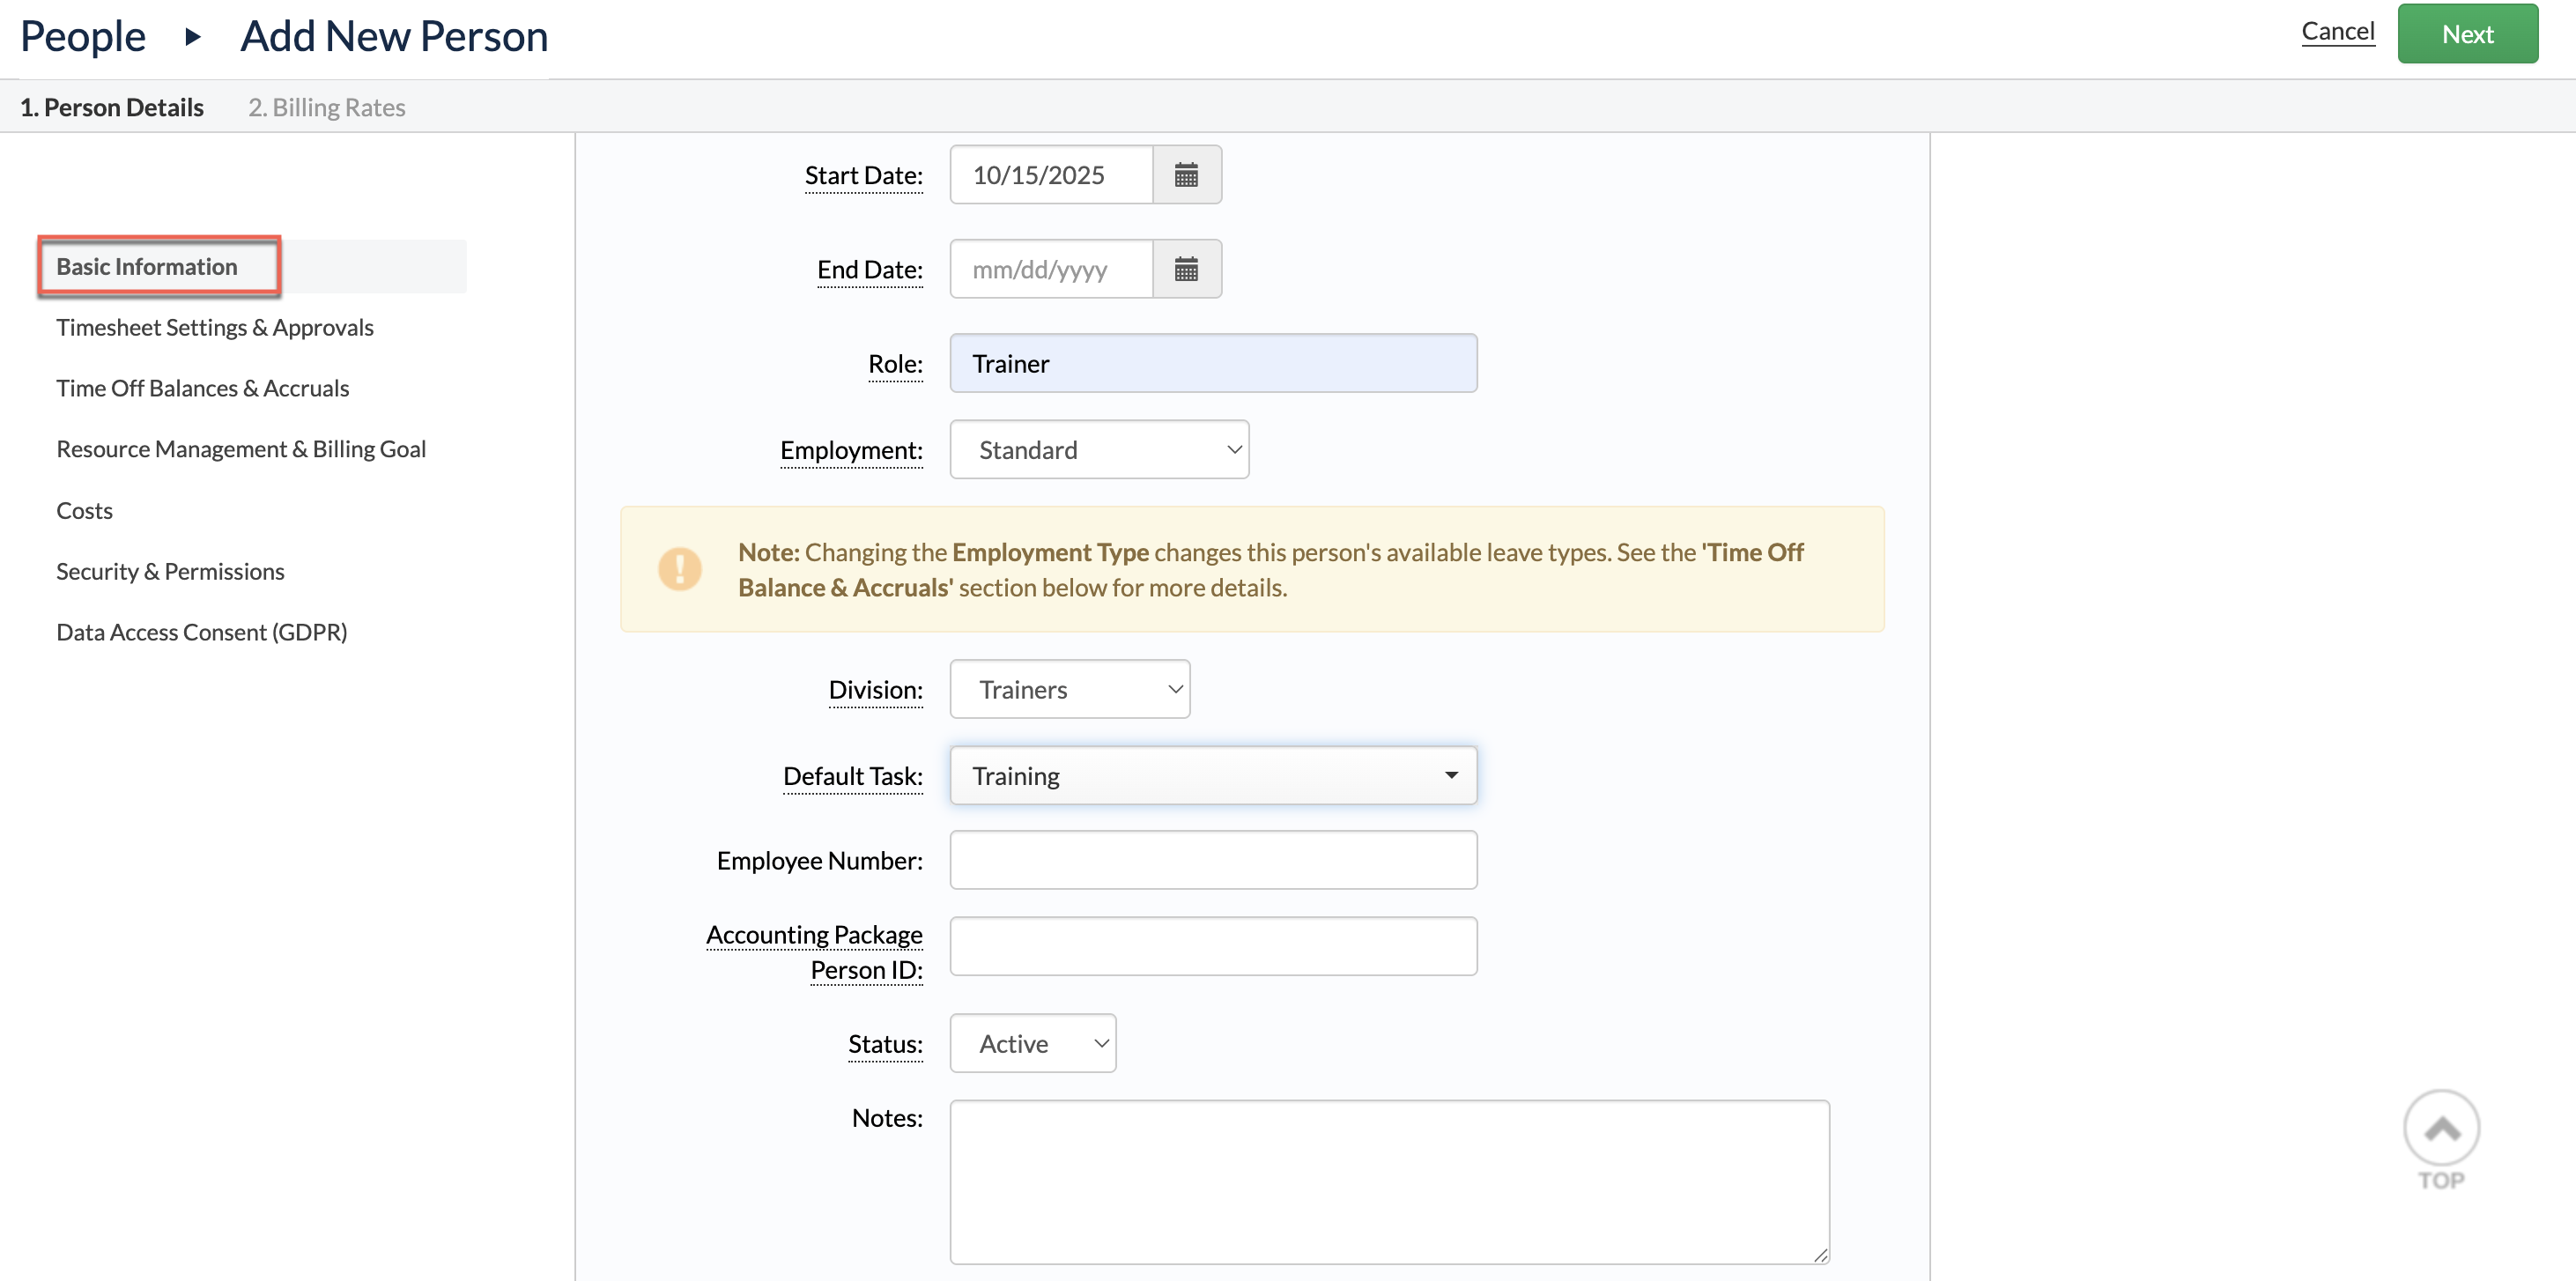Open Data Access Consent (GDPR) section
The image size is (2576, 1281).
tap(202, 632)
